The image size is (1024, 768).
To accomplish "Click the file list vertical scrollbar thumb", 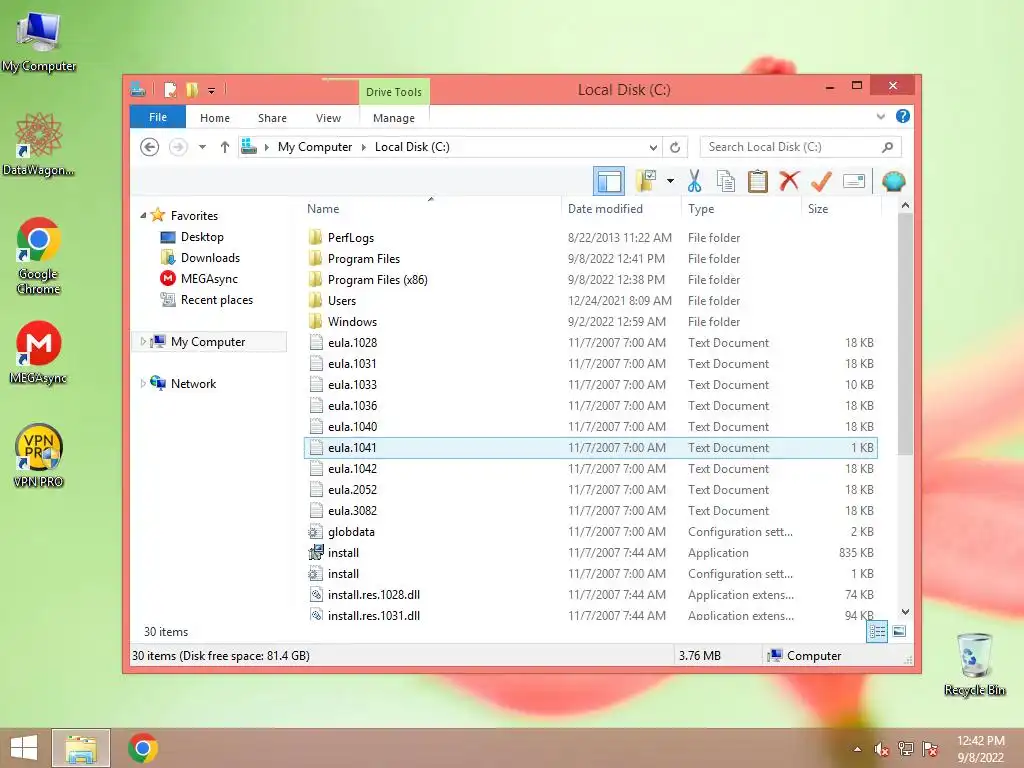I will [905, 333].
